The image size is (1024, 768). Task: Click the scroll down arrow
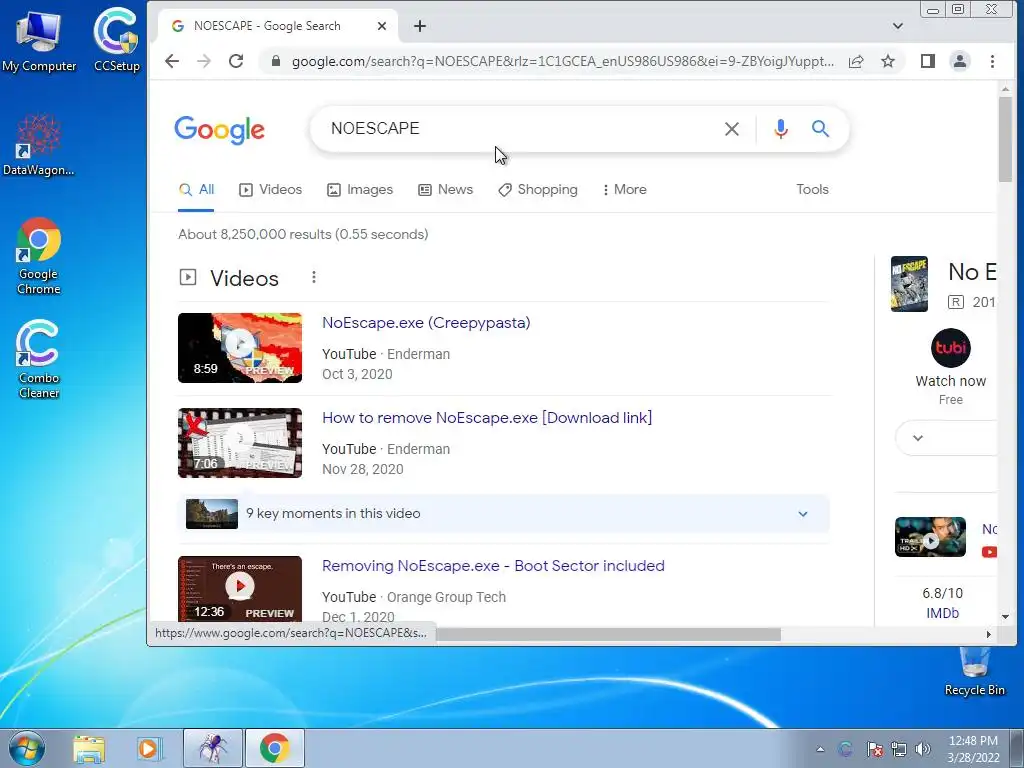coord(1005,616)
